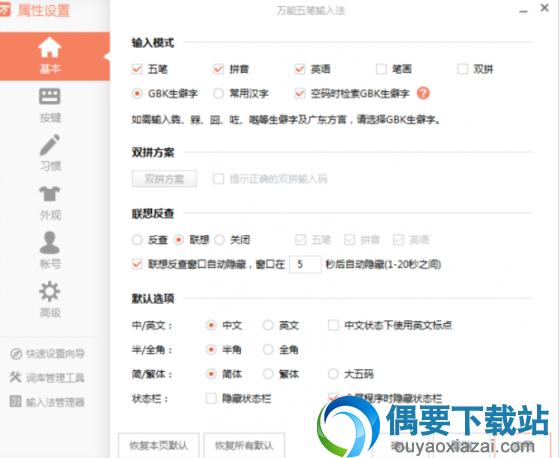Minimize the settings window
Image resolution: width=560 pixels, height=458 pixels.
coord(524,11)
